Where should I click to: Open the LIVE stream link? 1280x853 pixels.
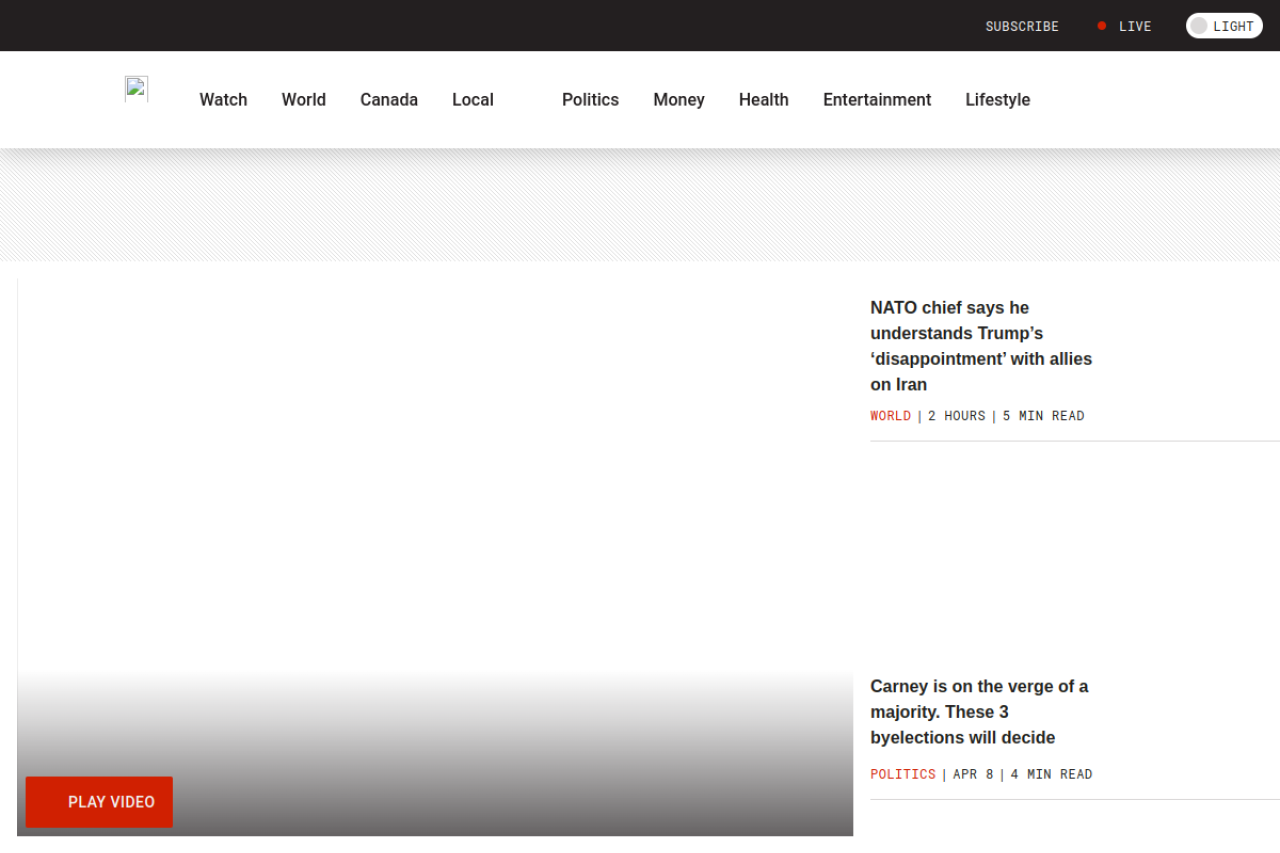[1134, 26]
